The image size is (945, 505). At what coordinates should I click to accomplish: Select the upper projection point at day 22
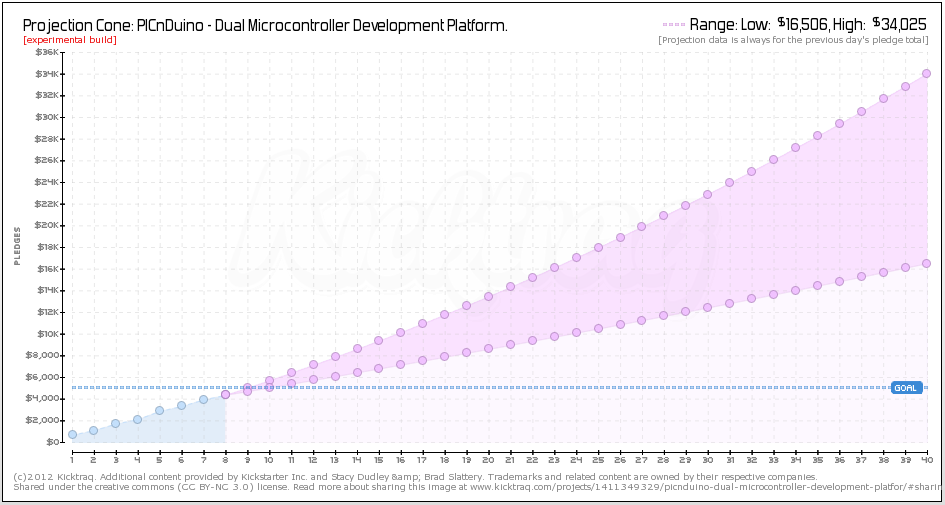point(532,278)
